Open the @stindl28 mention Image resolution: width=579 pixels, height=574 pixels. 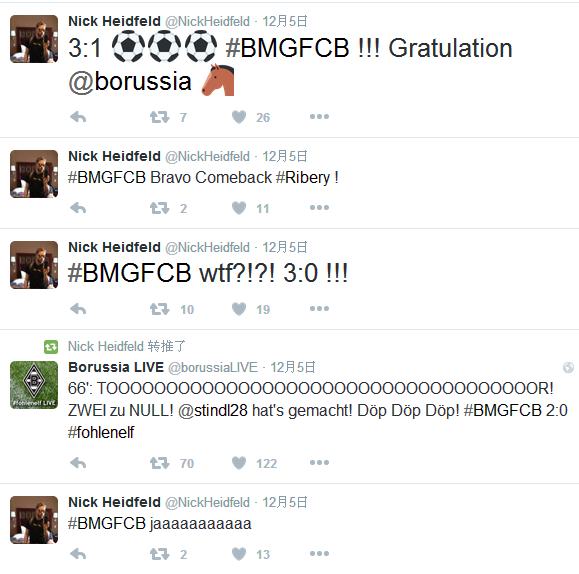click(213, 410)
